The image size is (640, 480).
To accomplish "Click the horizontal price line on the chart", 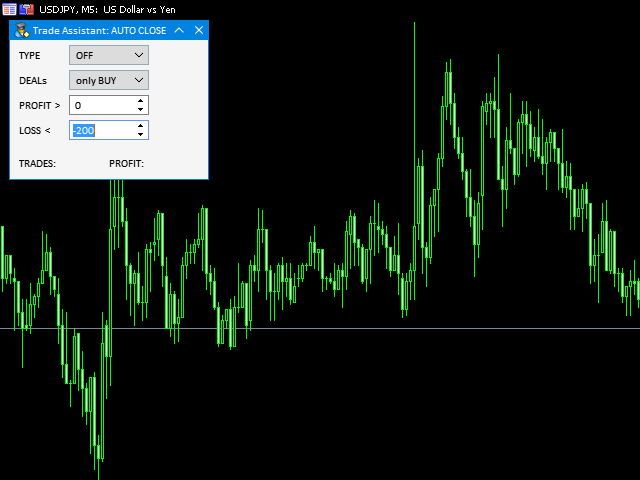I will tap(400, 328).
